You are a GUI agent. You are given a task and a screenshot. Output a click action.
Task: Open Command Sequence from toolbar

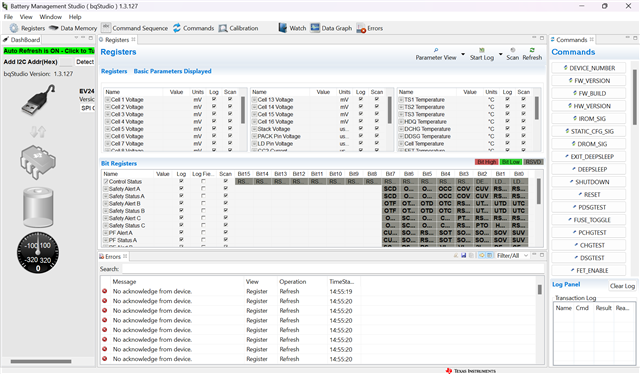135,28
